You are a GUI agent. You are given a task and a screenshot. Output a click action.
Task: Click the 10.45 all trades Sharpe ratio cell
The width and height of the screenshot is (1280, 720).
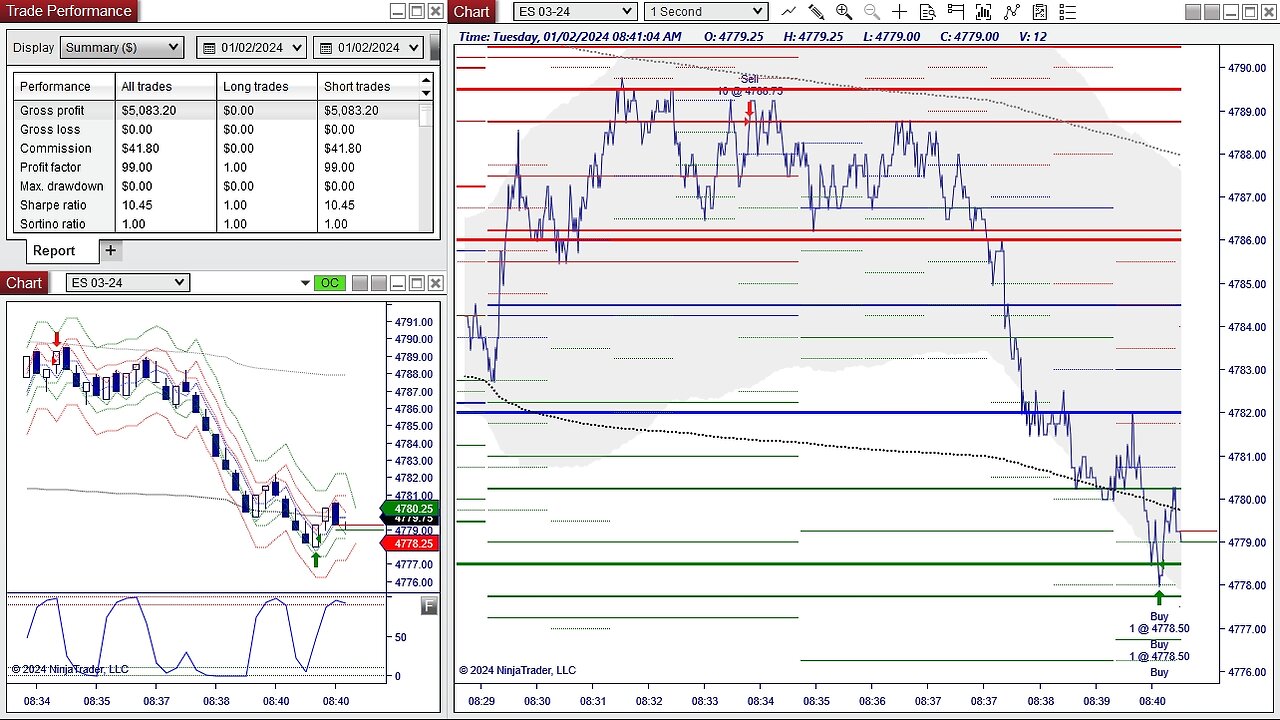137,206
